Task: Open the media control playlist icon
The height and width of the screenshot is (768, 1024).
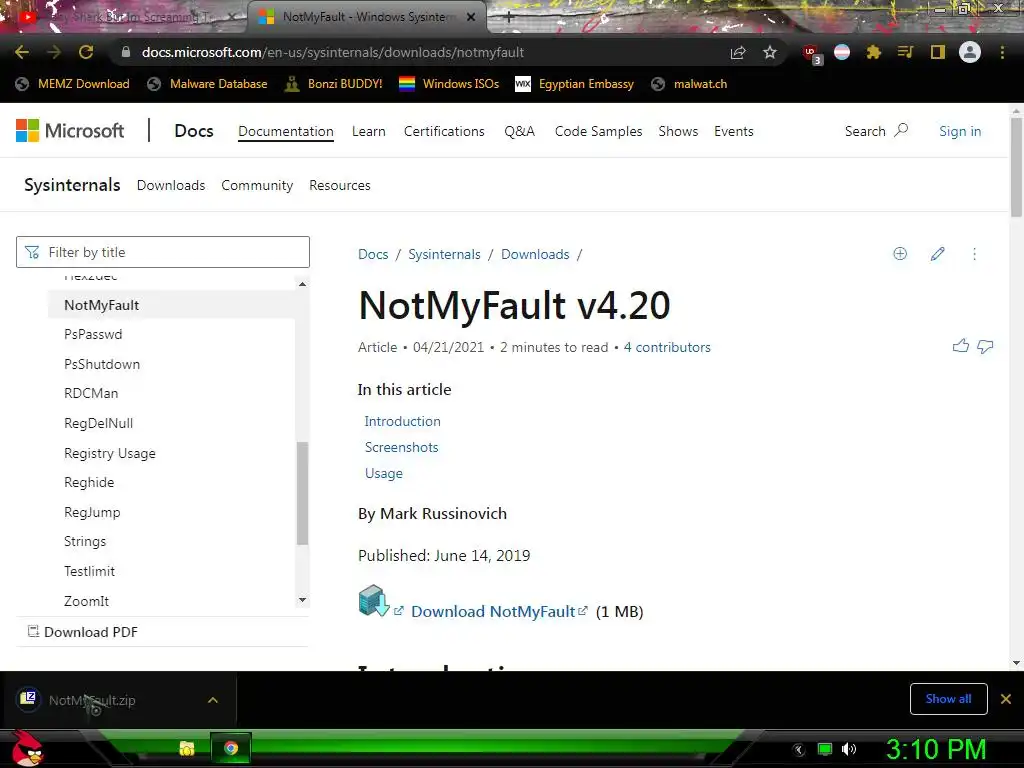Action: (x=905, y=52)
